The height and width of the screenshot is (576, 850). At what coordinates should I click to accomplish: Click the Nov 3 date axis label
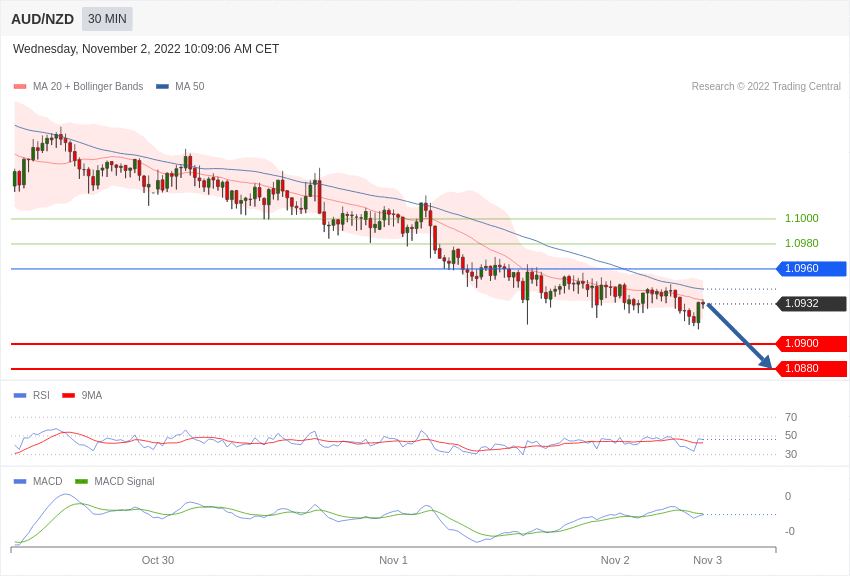pos(707,560)
